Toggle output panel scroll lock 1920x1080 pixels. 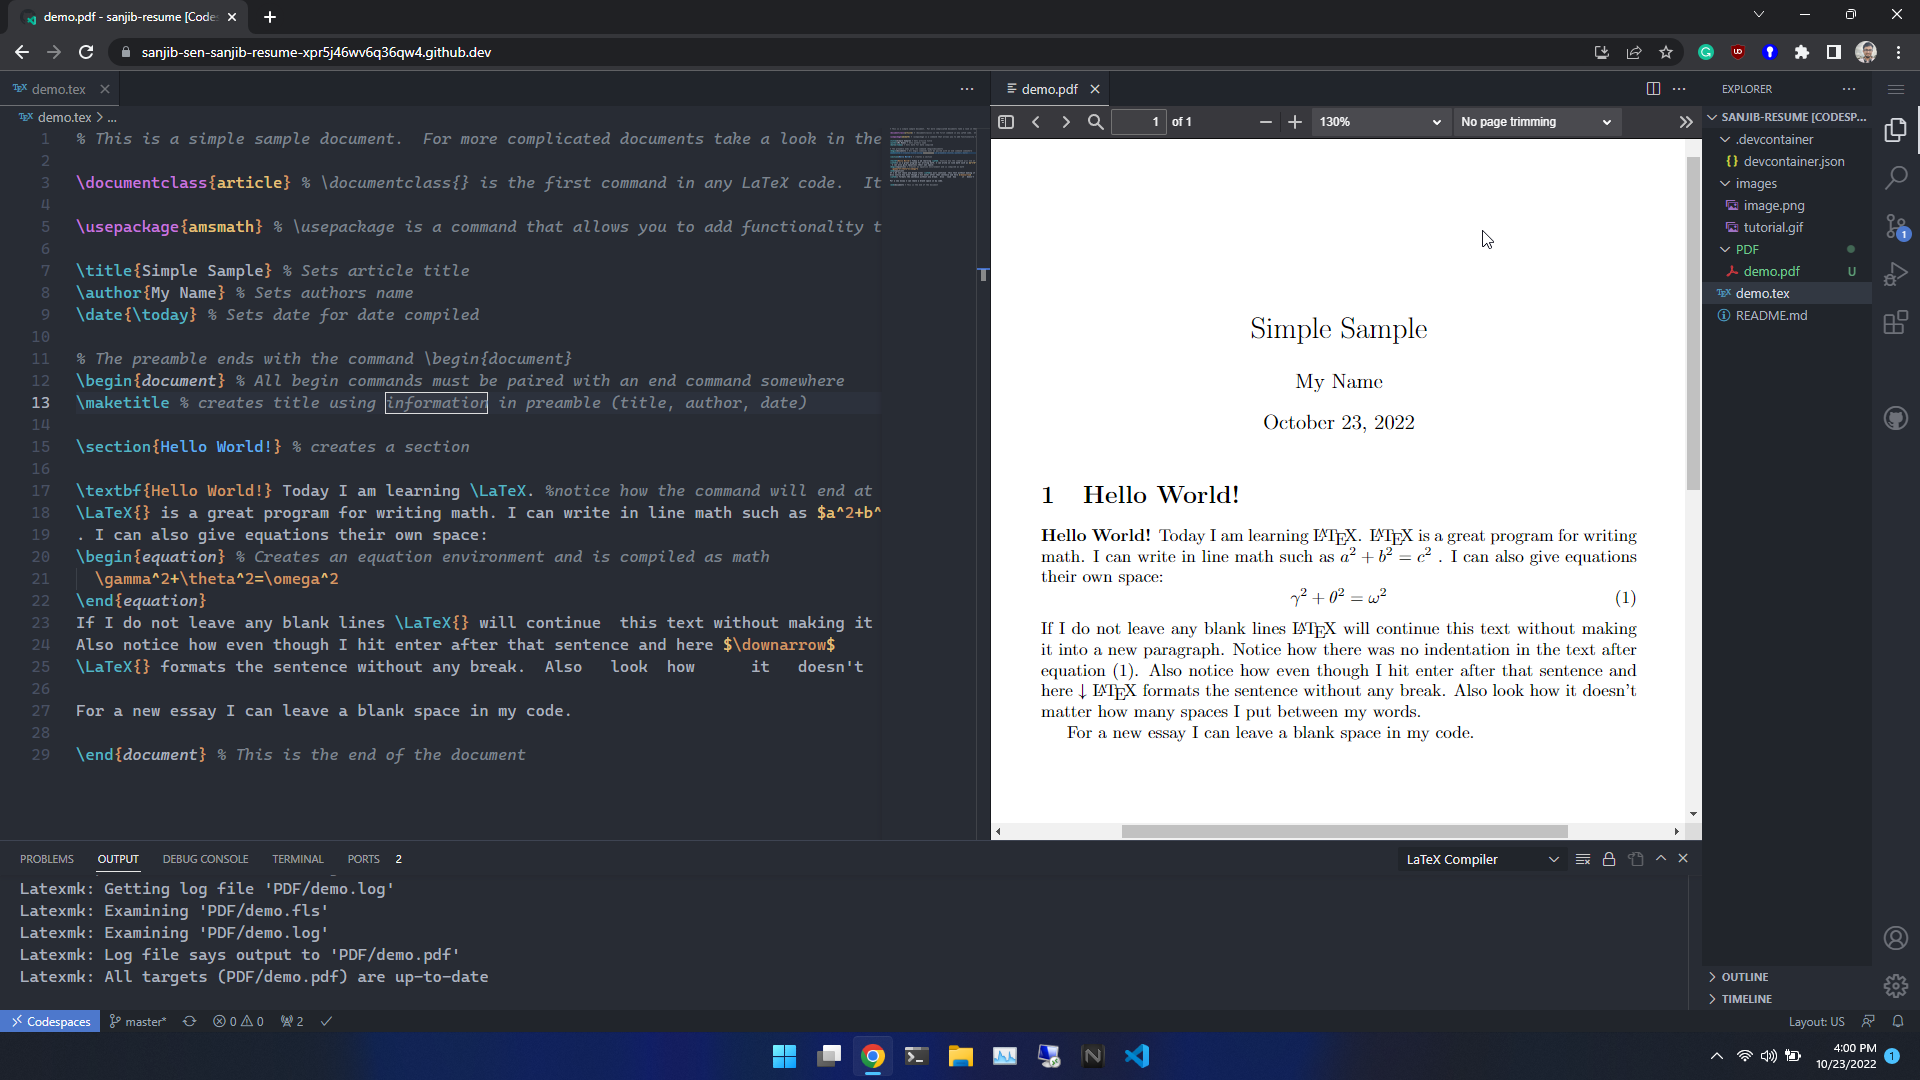(1609, 859)
